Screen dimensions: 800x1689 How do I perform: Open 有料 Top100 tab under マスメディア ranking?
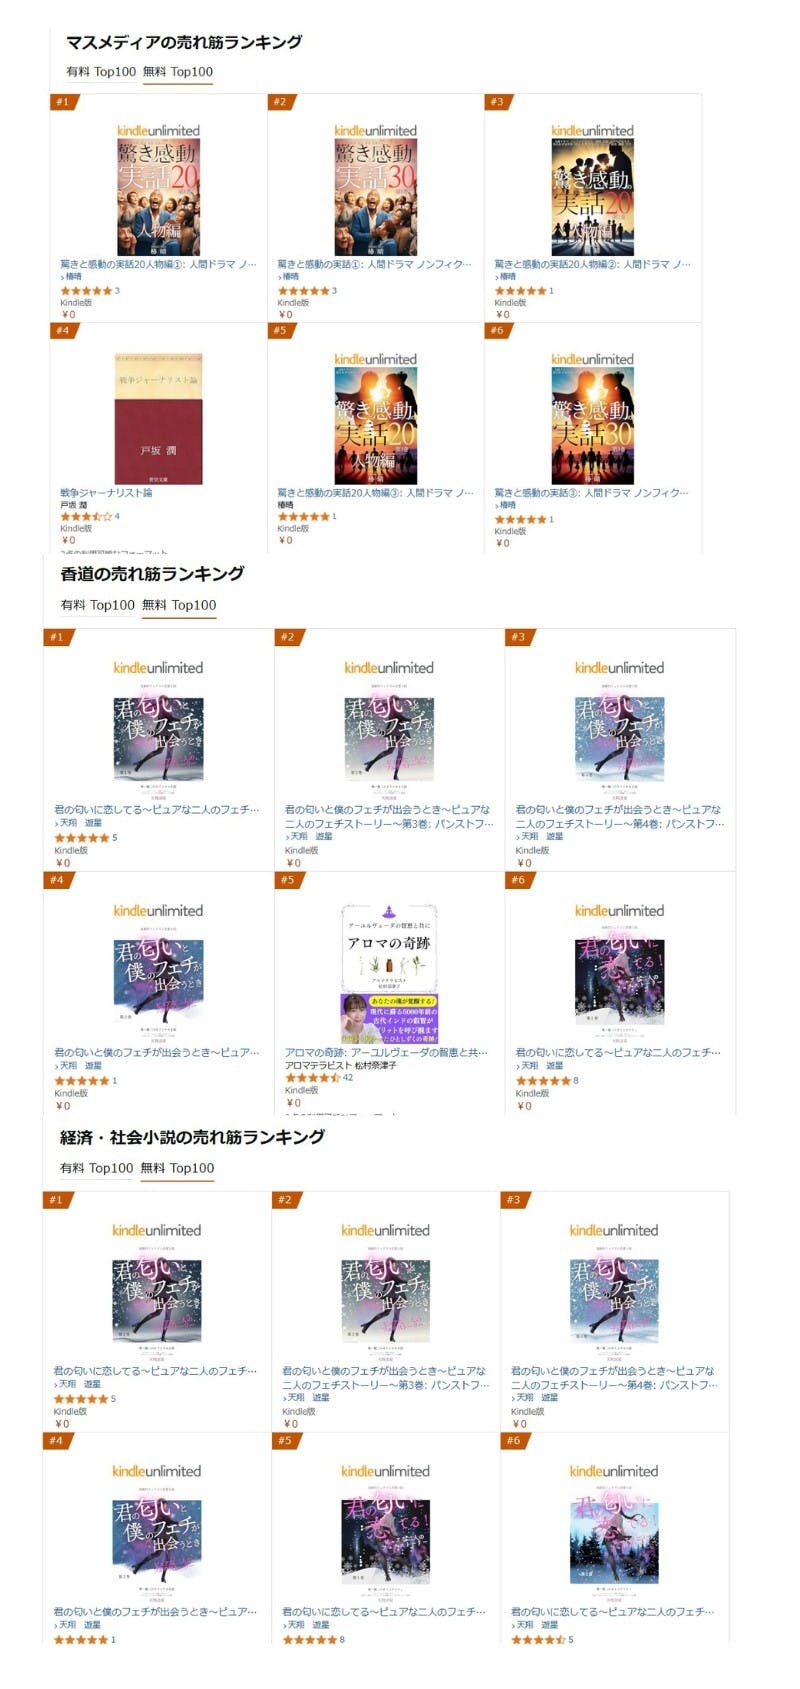point(101,72)
